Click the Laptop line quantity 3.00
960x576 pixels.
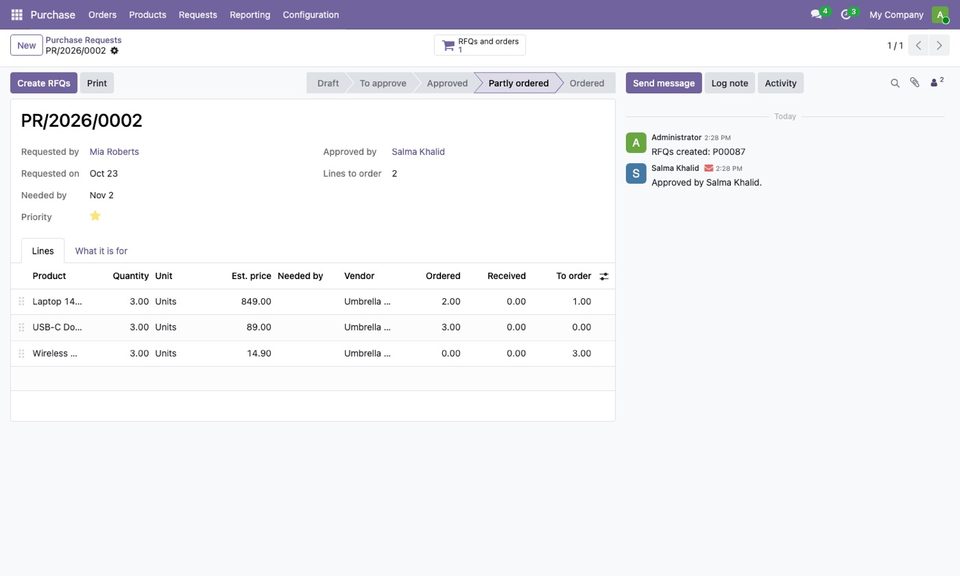[139, 302]
